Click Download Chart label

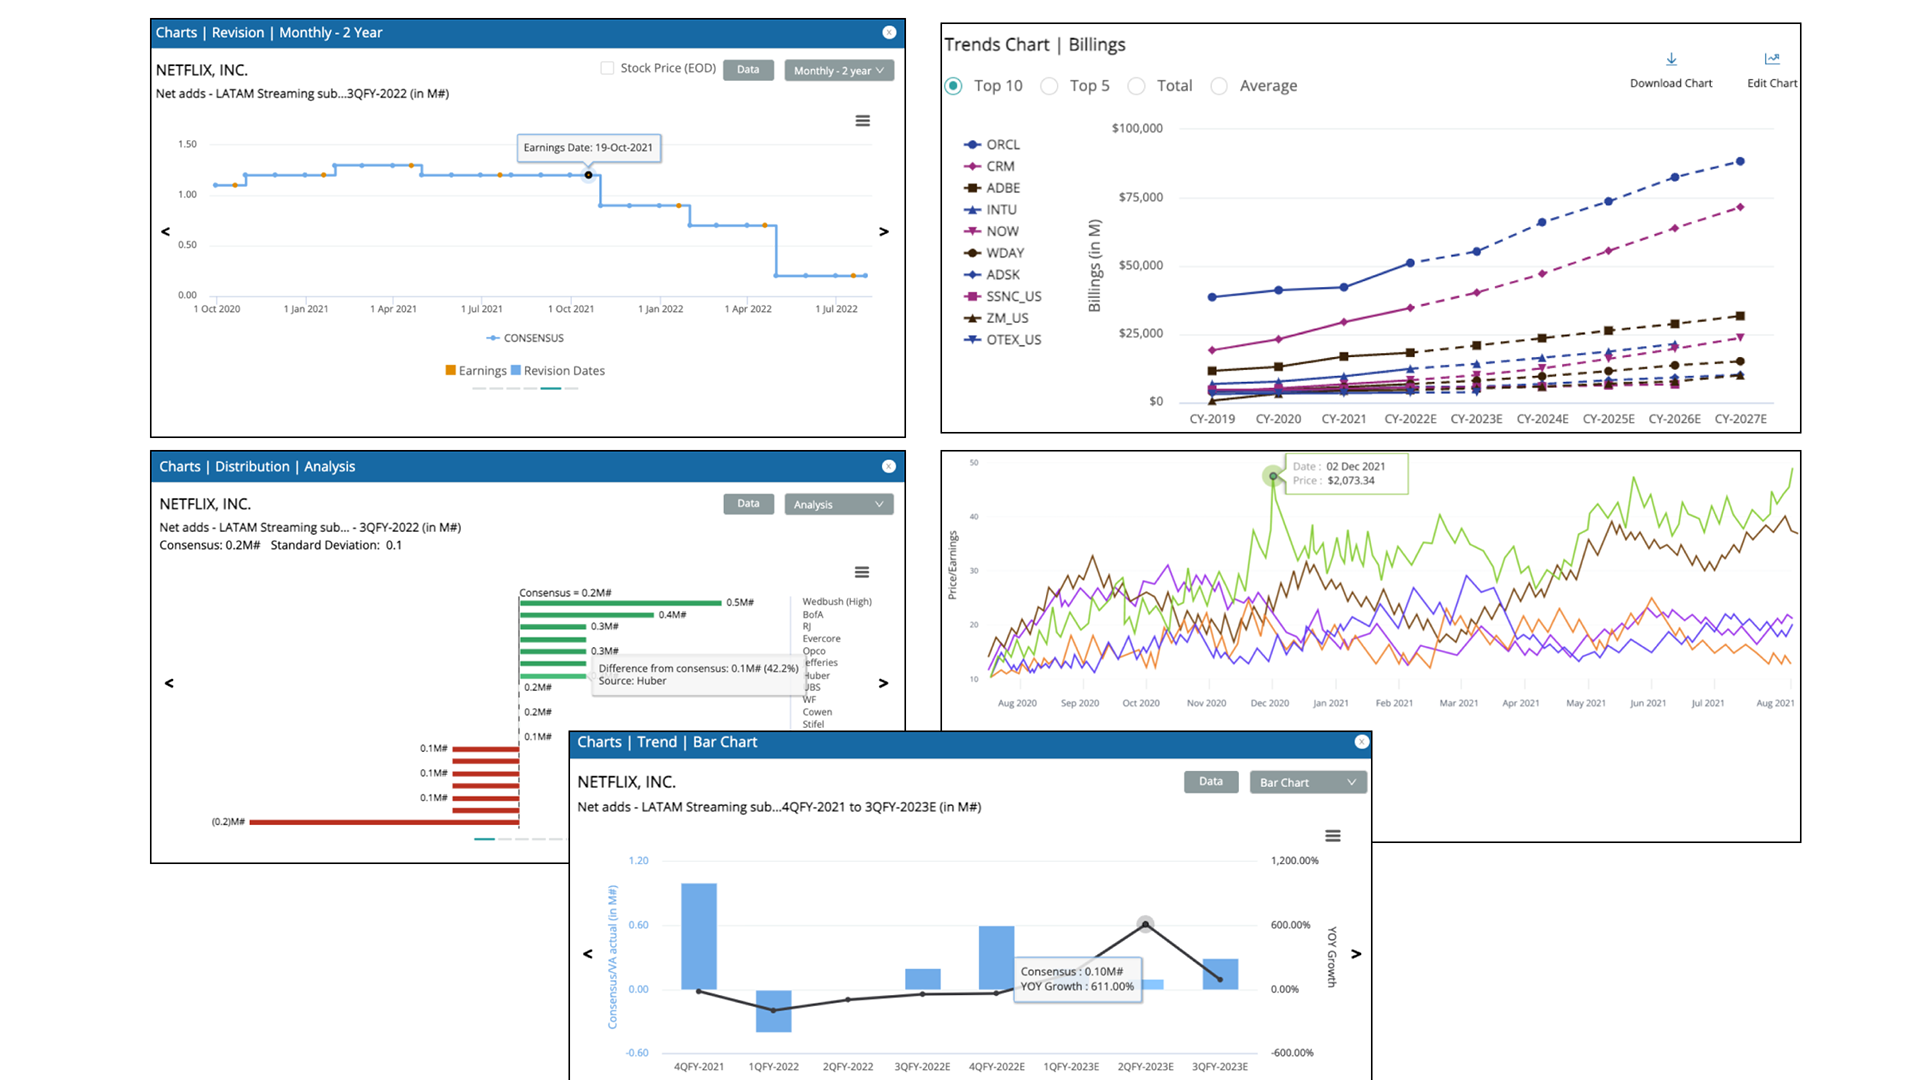tap(1671, 84)
